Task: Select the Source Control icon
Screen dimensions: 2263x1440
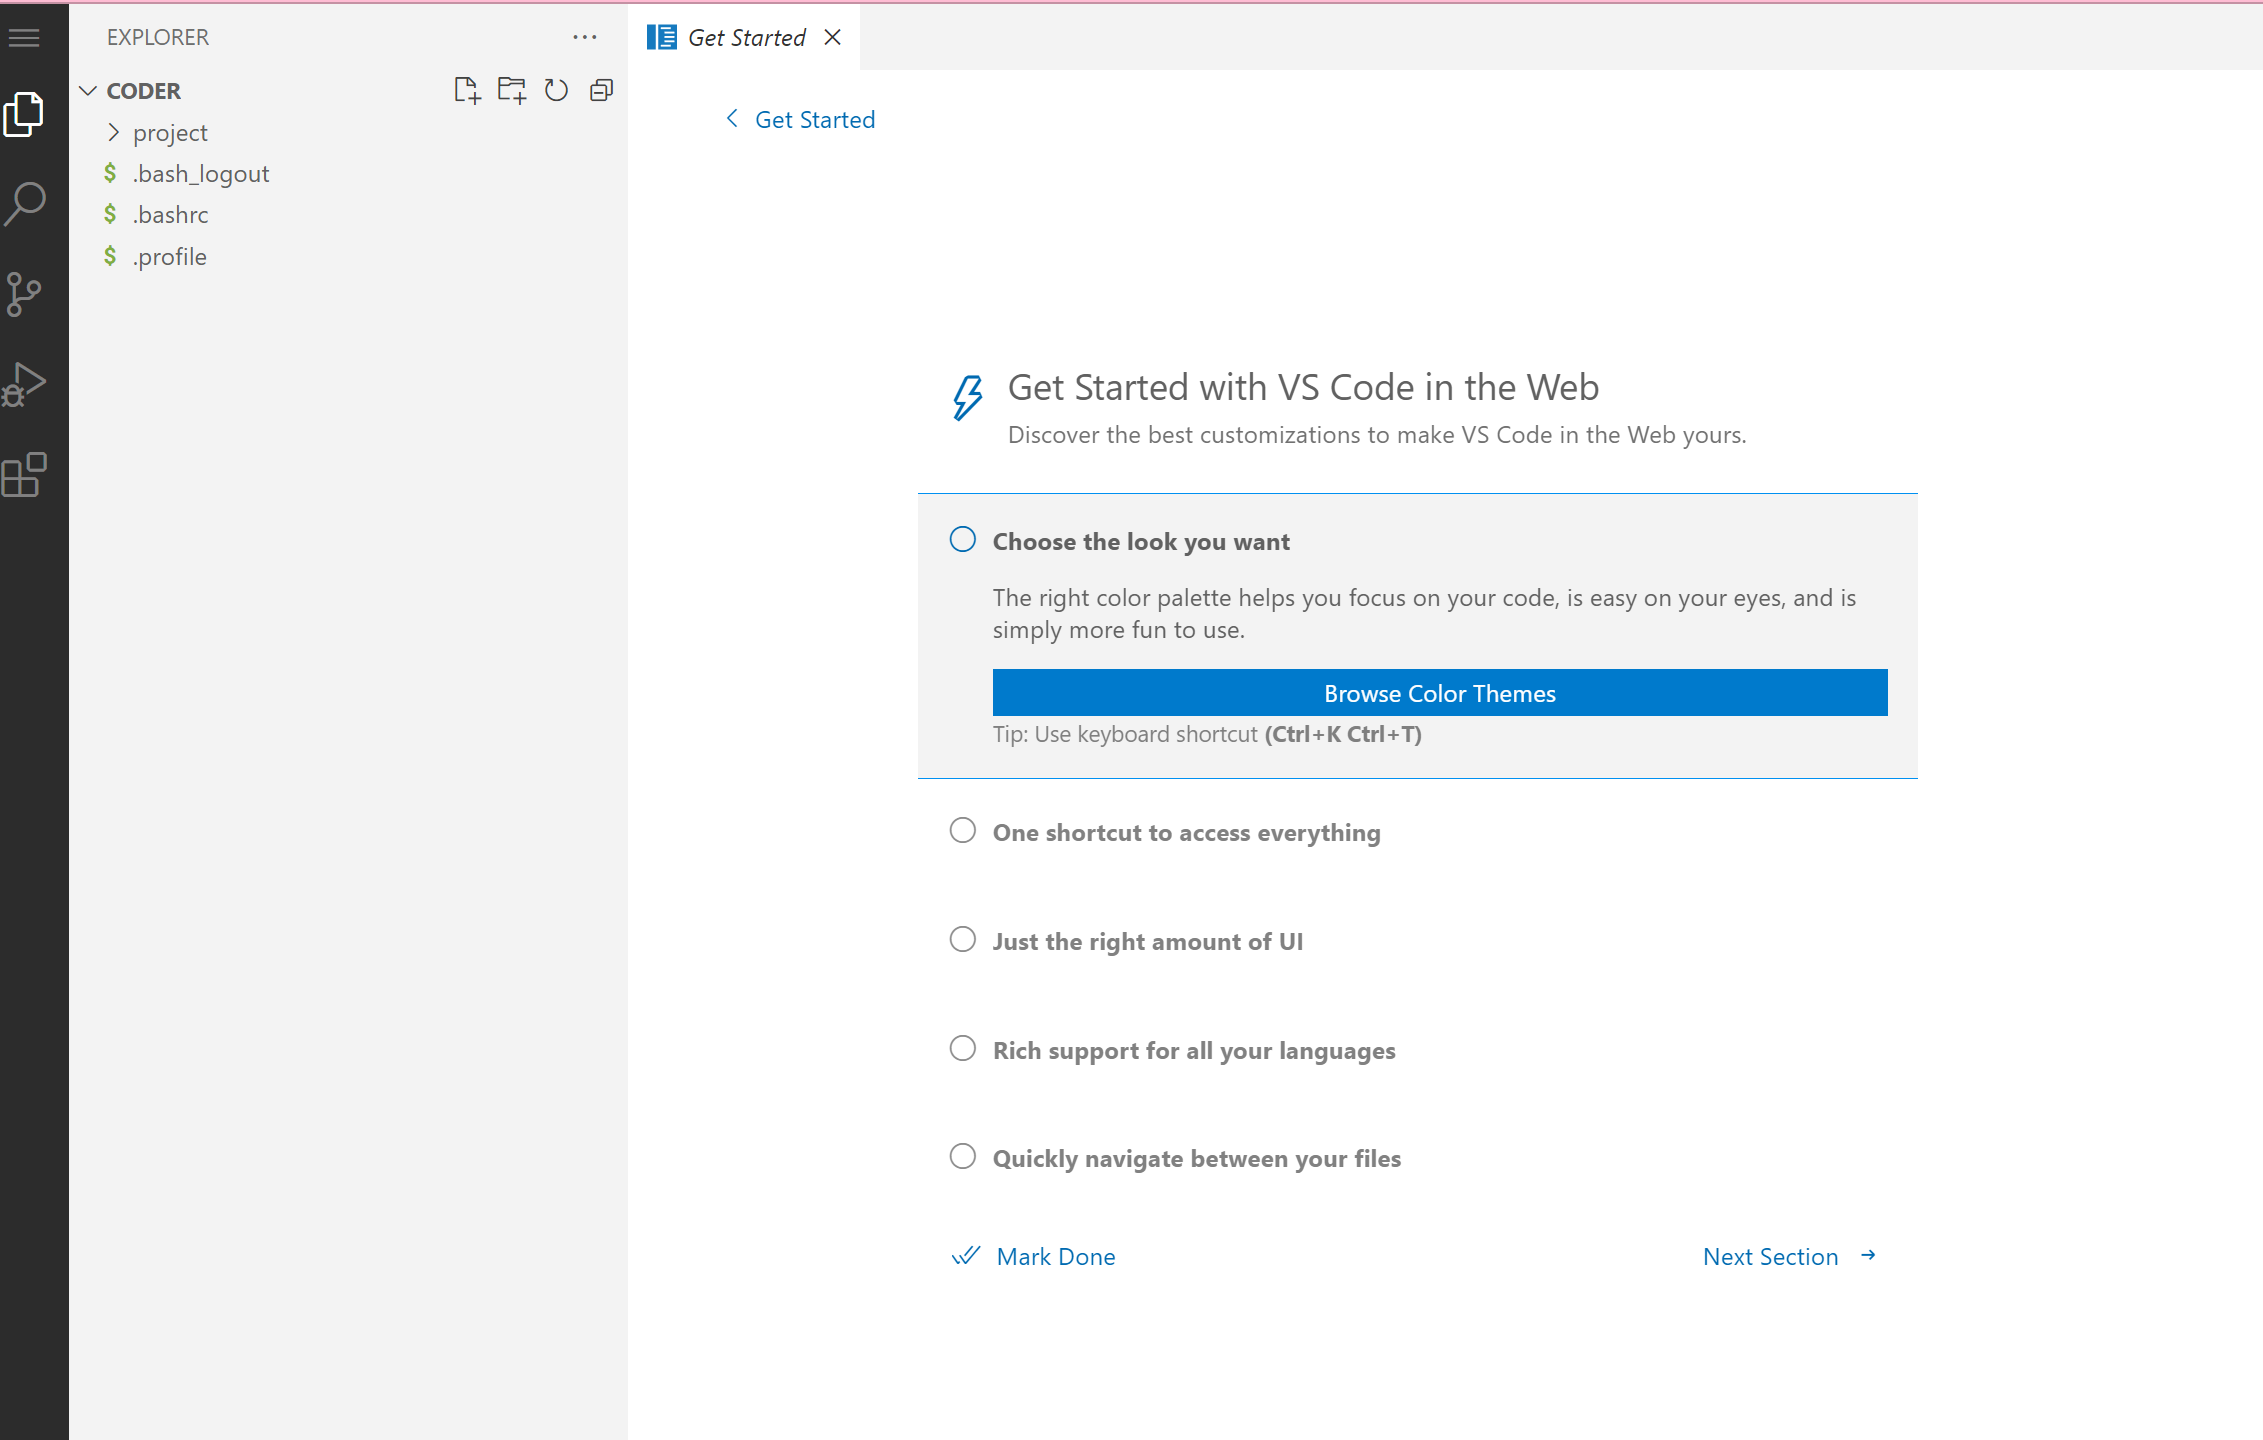Action: [x=25, y=293]
